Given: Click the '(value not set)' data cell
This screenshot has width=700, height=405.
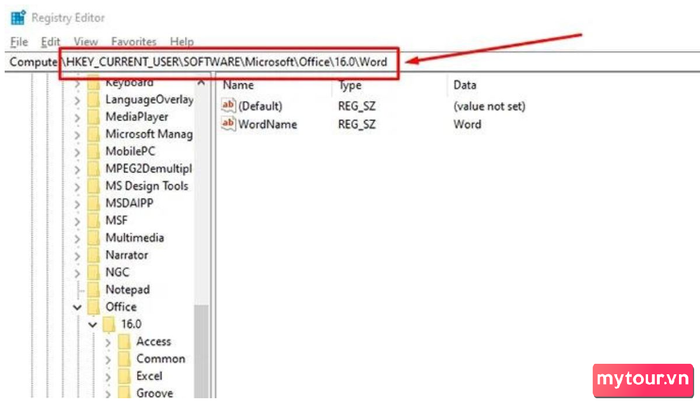Looking at the screenshot, I should [489, 106].
